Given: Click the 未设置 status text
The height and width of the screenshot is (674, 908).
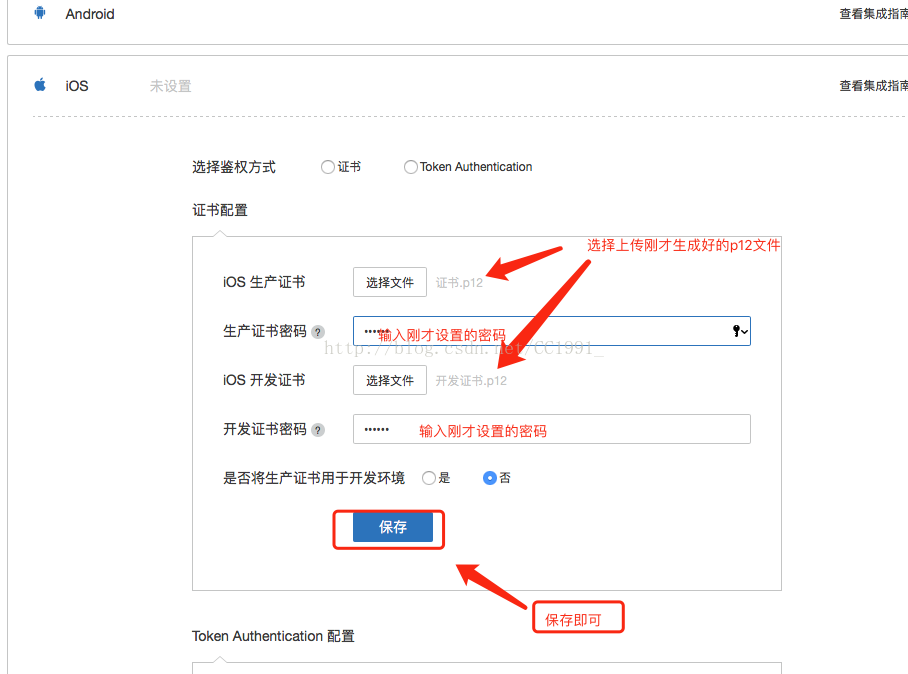Looking at the screenshot, I should [x=170, y=86].
